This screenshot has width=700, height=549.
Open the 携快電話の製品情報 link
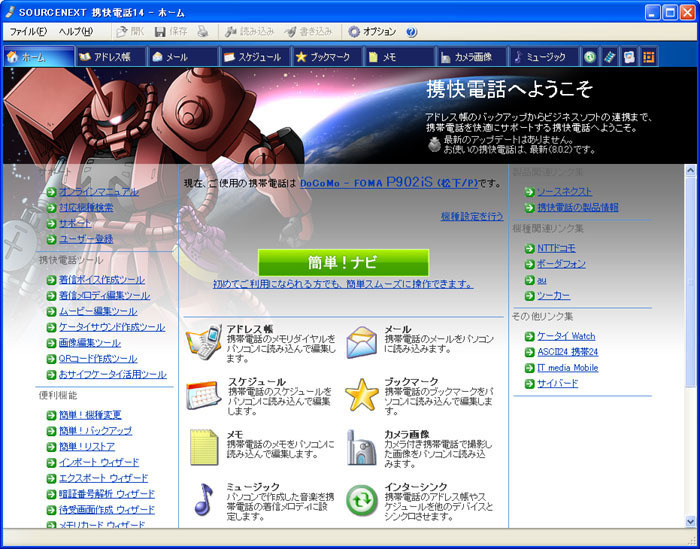578,208
